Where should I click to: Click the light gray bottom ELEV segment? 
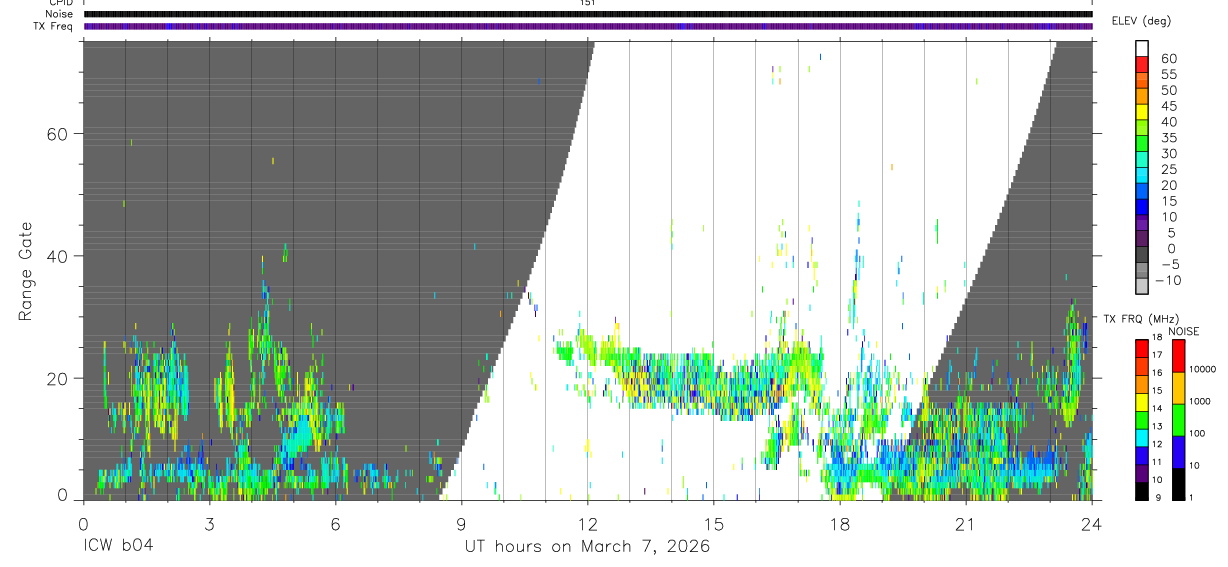coord(1142,286)
